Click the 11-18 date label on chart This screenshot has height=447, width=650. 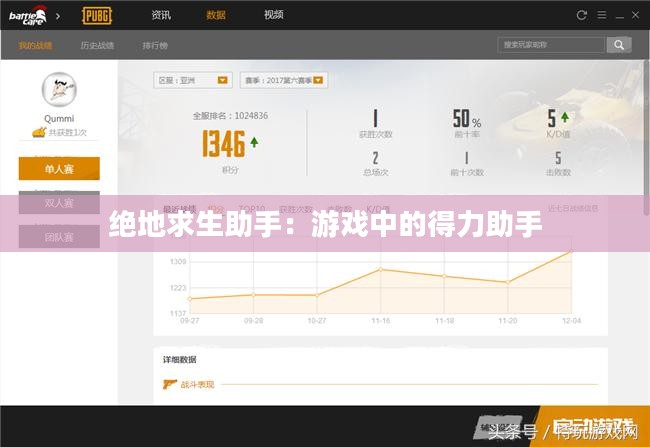444,321
